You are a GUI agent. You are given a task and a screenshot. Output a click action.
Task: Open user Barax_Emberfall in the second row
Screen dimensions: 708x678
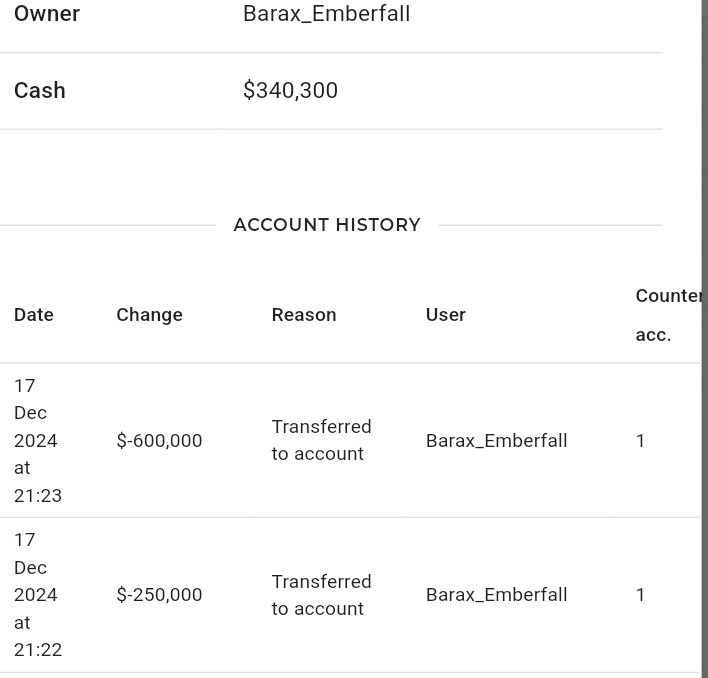497,595
